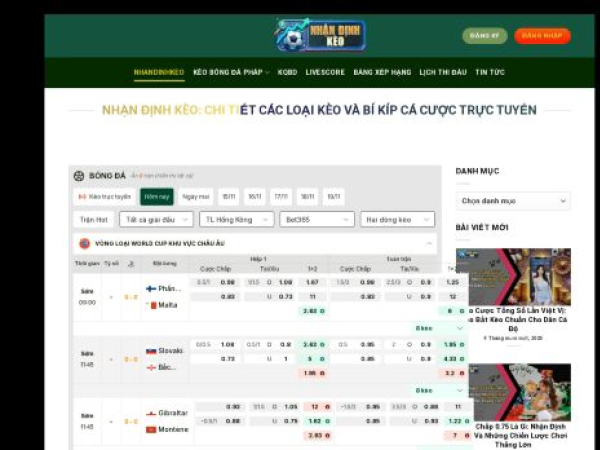The image size is (600, 450).
Task: Click the league badge icon of Vòng loại World Cup
Action: point(85,243)
